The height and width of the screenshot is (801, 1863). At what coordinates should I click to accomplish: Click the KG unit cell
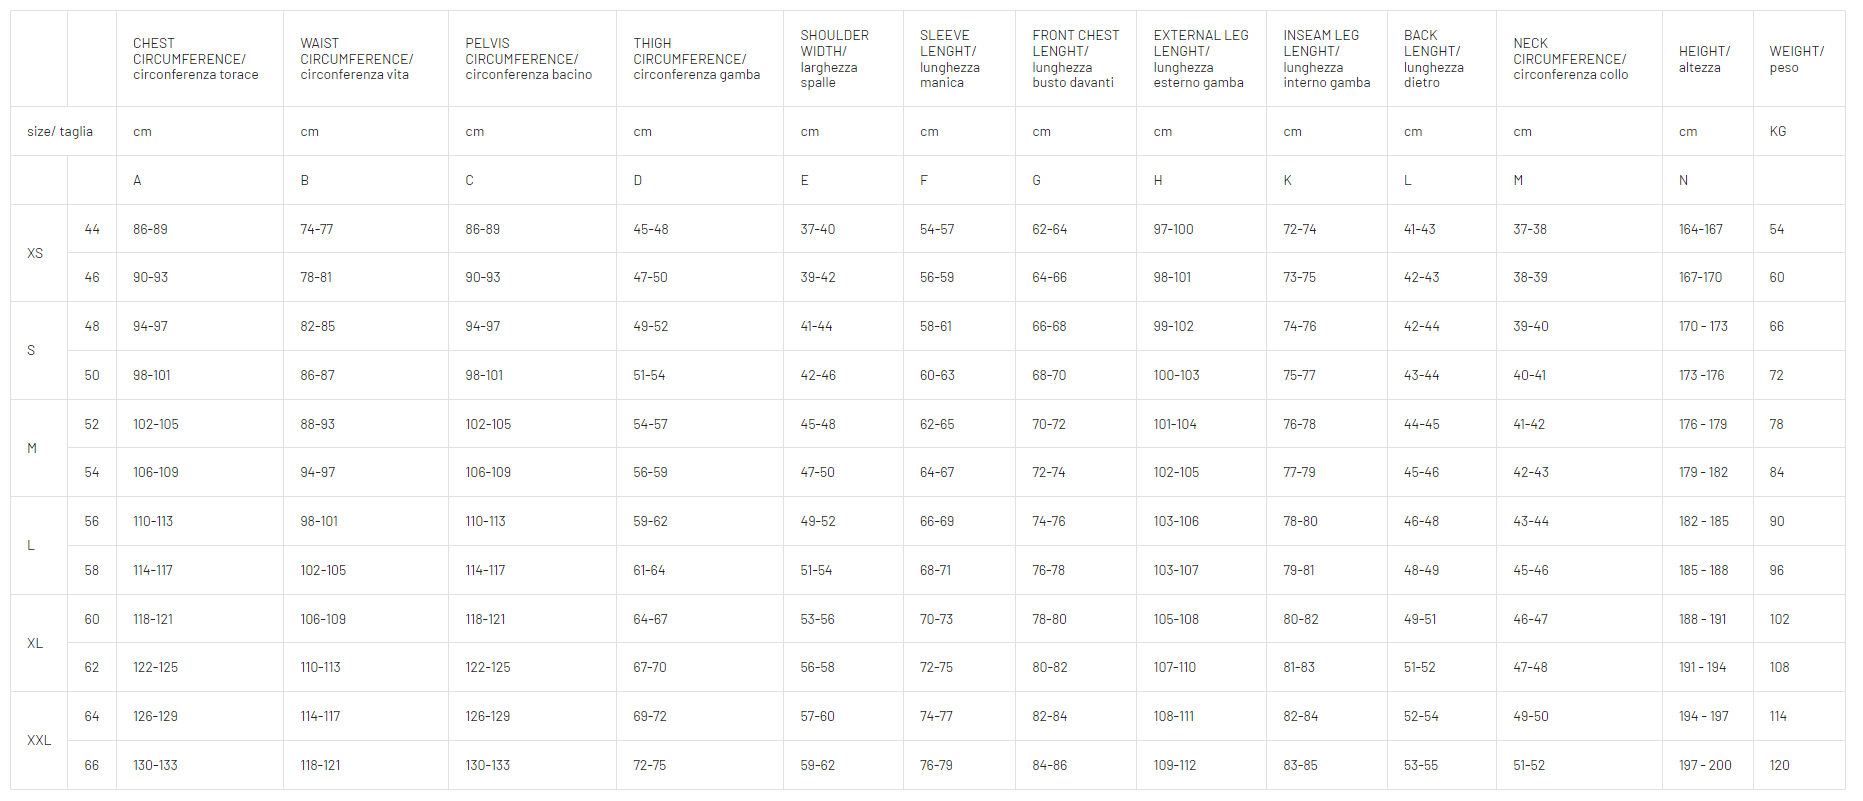click(1777, 131)
